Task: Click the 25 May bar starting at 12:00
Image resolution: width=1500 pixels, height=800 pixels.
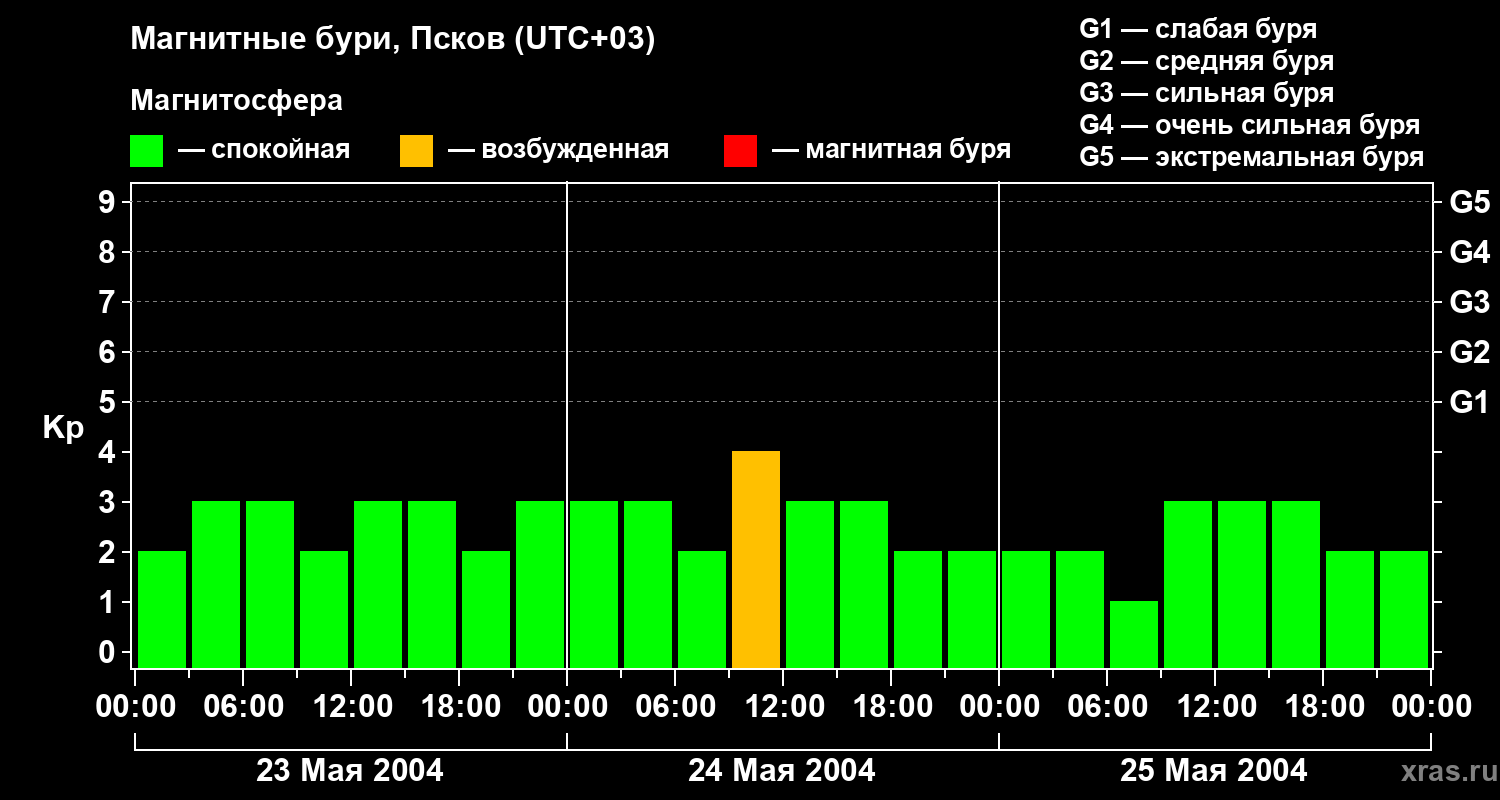Action: (1242, 585)
